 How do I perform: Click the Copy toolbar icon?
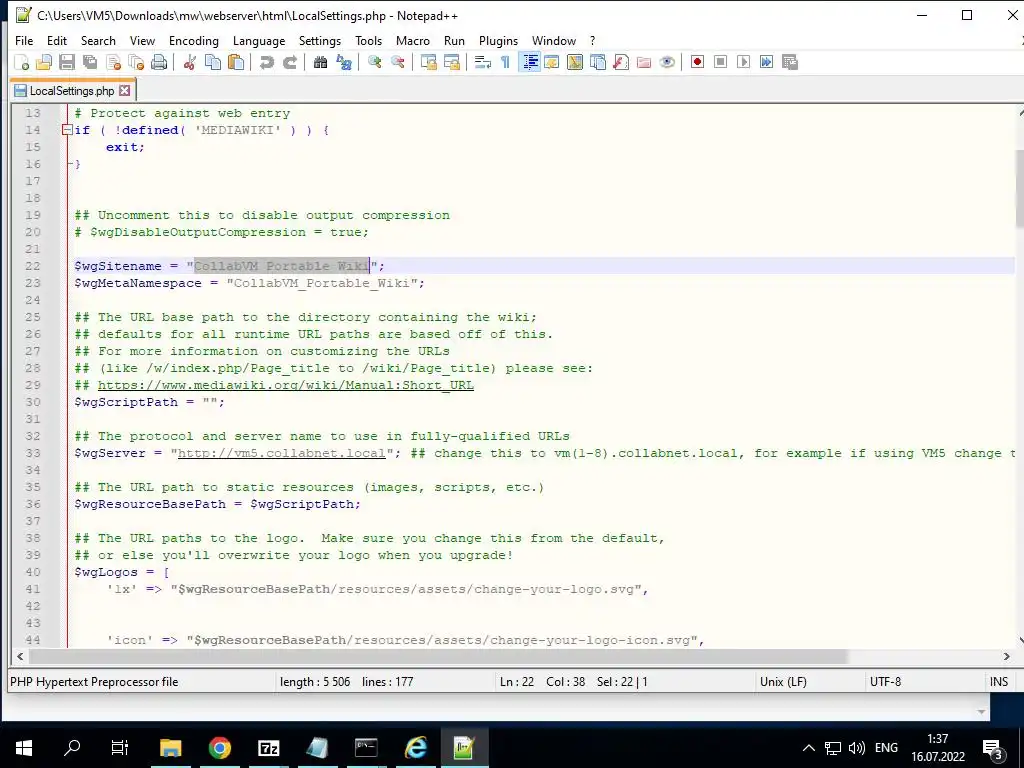coord(213,62)
